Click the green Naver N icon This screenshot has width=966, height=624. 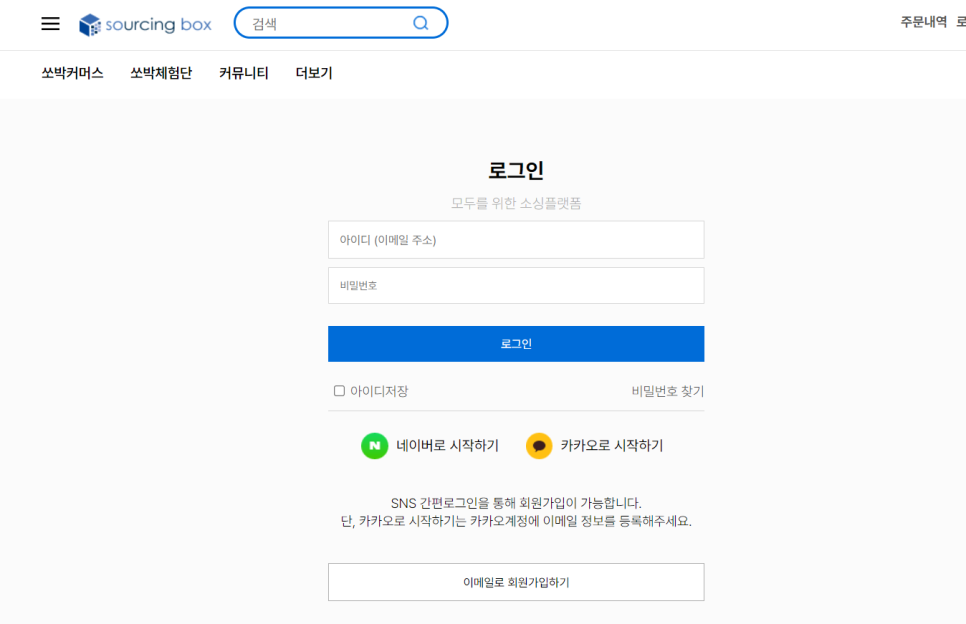(375, 445)
